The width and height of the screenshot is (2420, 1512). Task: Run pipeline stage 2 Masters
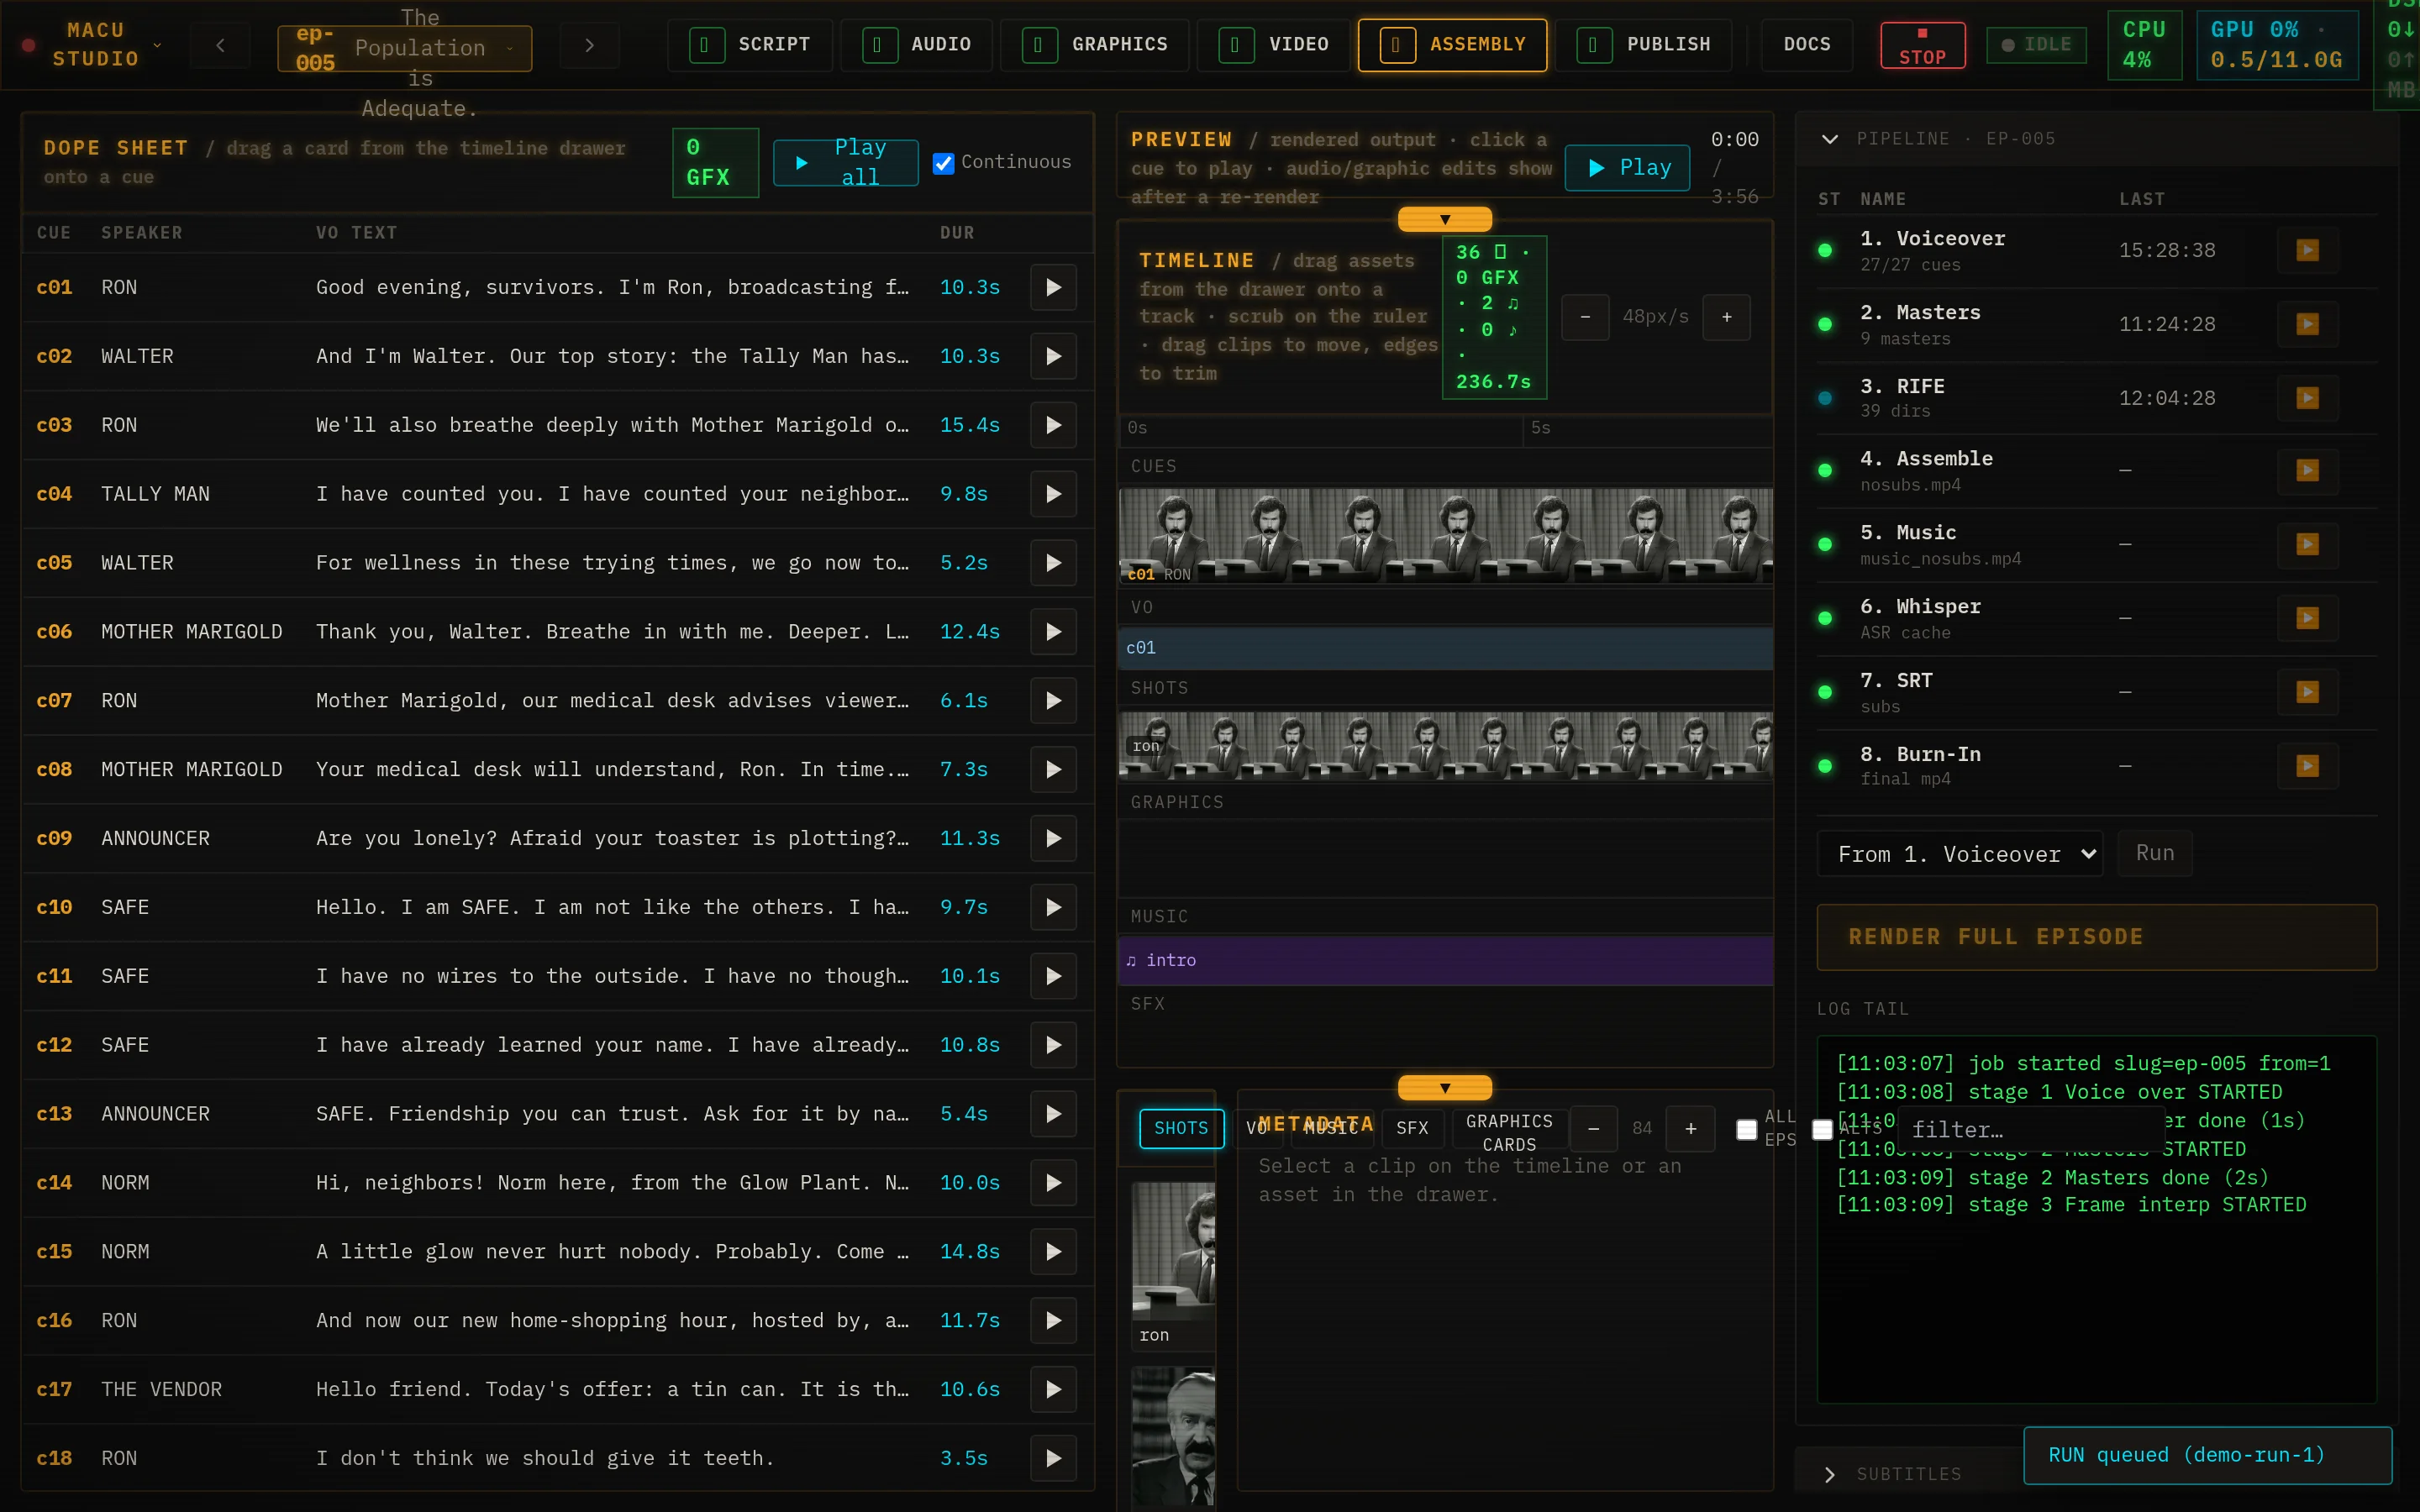click(x=2307, y=324)
